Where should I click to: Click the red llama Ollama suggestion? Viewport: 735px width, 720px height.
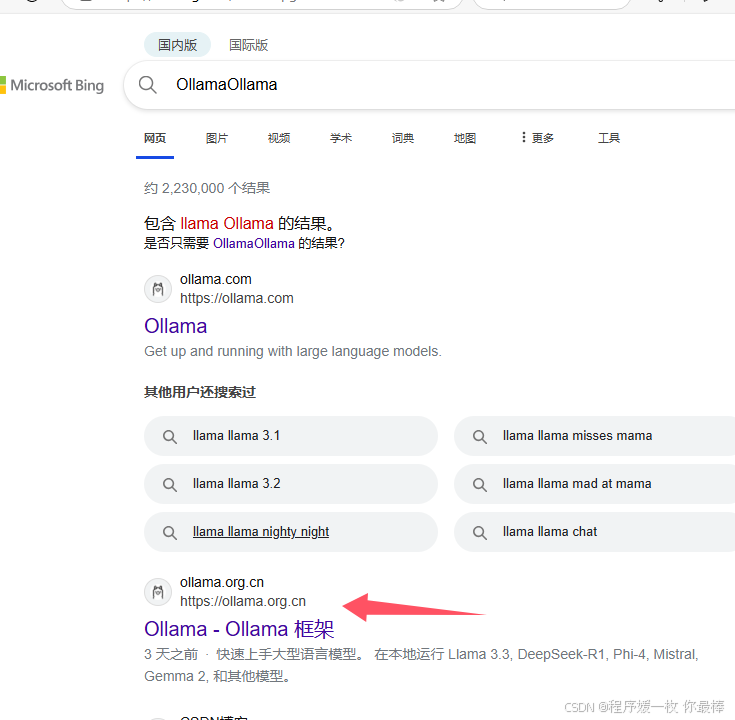point(227,223)
